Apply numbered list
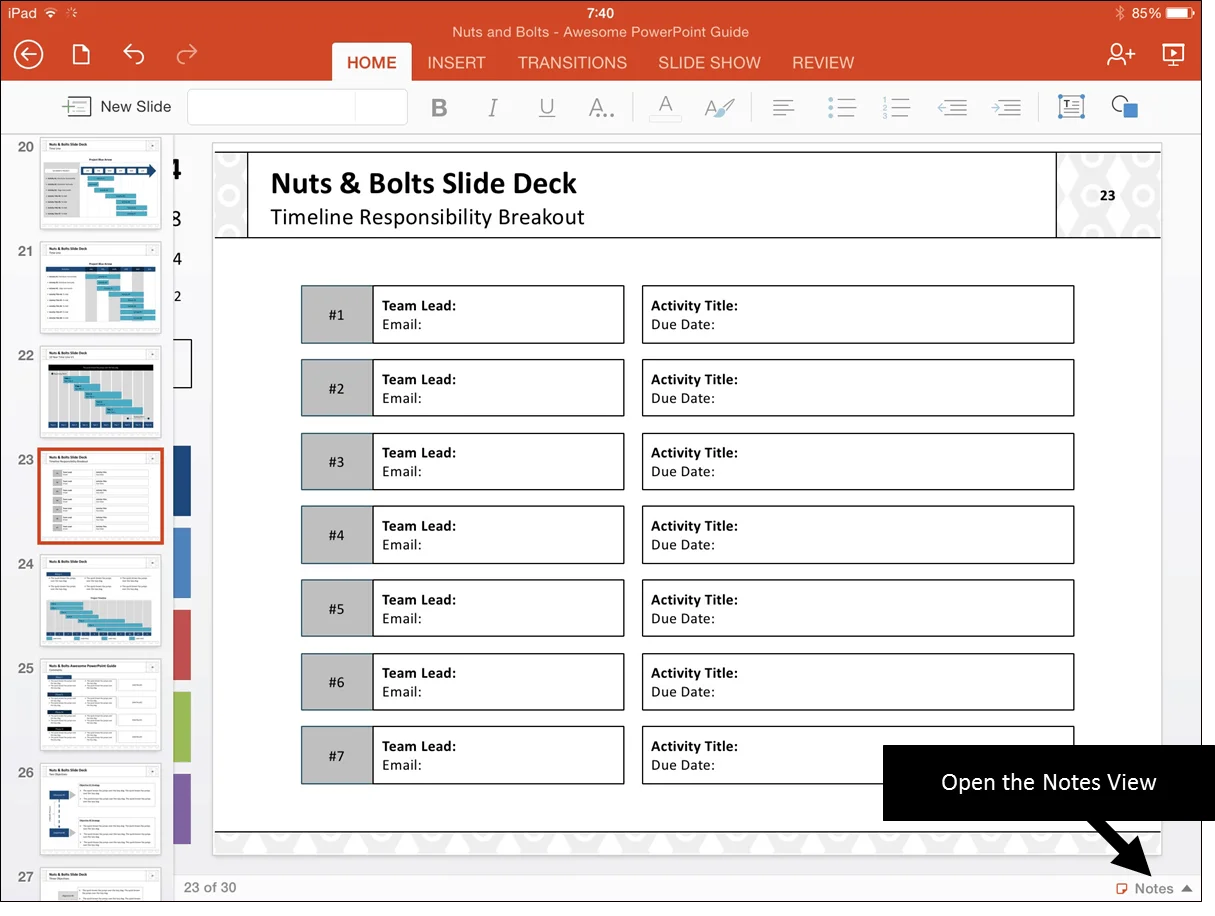 pos(896,107)
